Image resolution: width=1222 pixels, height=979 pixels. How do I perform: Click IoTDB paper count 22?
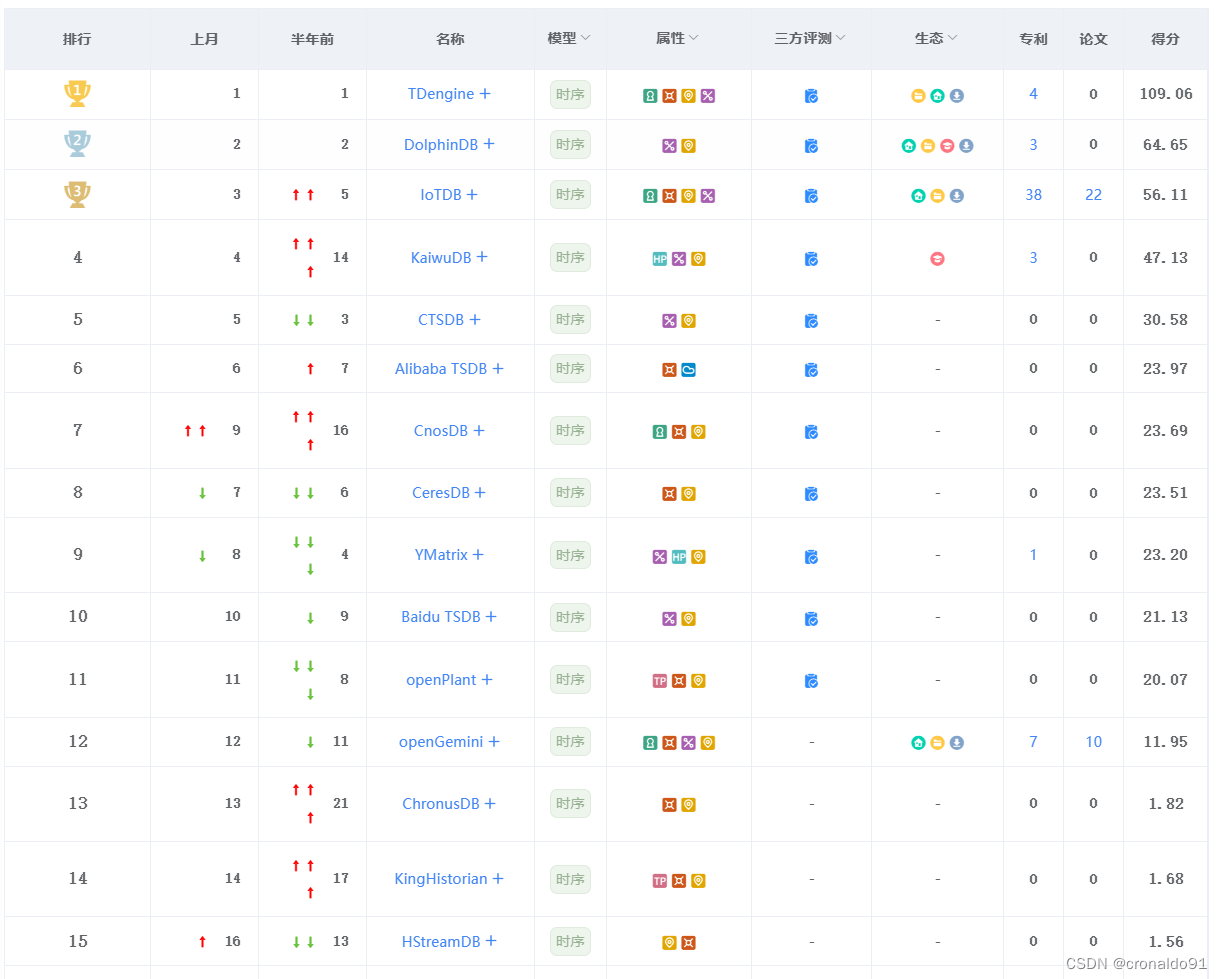[1094, 195]
